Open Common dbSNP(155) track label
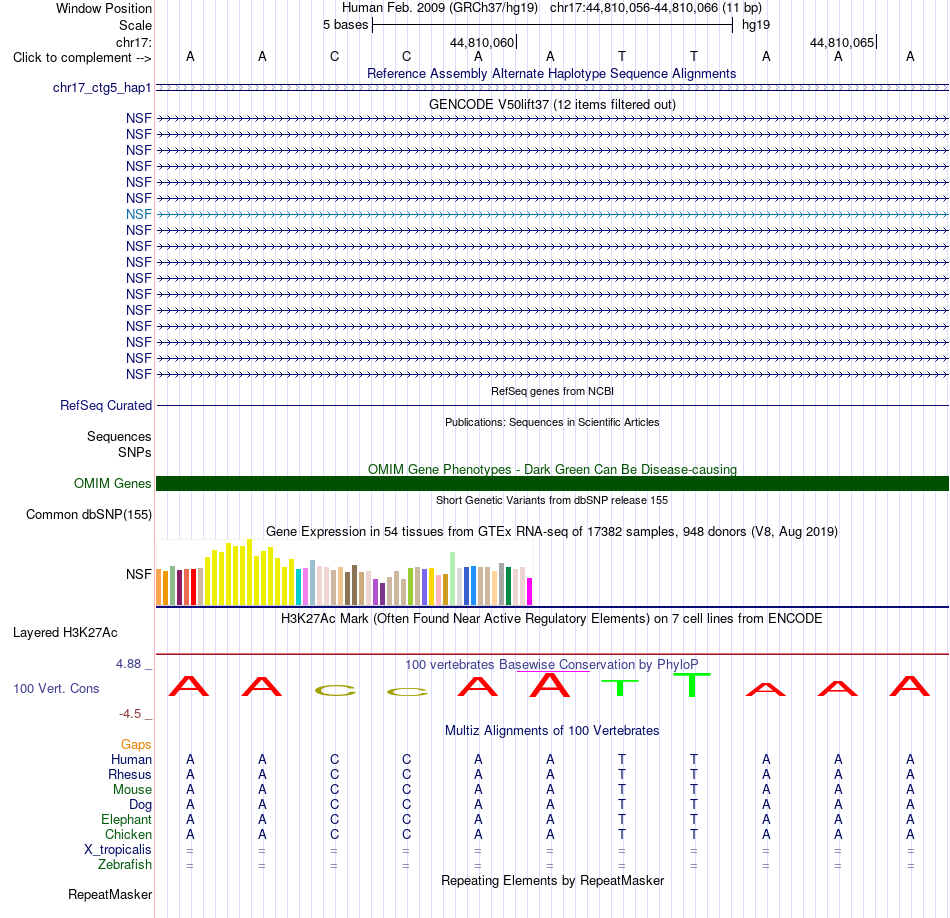Viewport: 950px width, 918px height. (89, 514)
